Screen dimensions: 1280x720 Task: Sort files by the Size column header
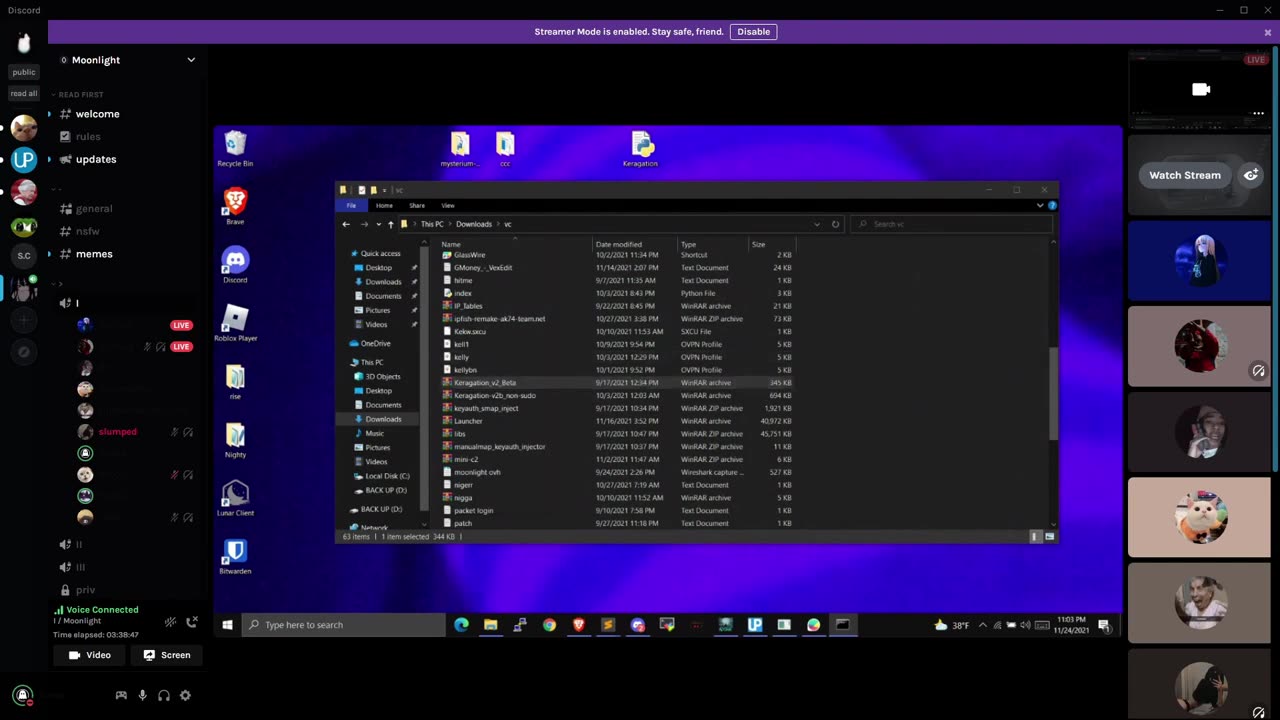pos(758,244)
